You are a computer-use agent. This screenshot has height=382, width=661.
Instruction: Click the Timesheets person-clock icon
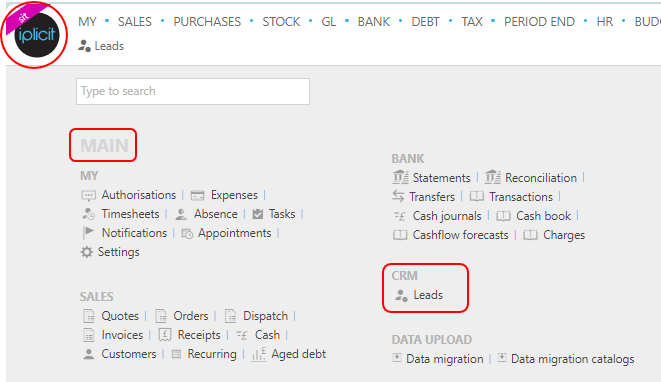(89, 214)
